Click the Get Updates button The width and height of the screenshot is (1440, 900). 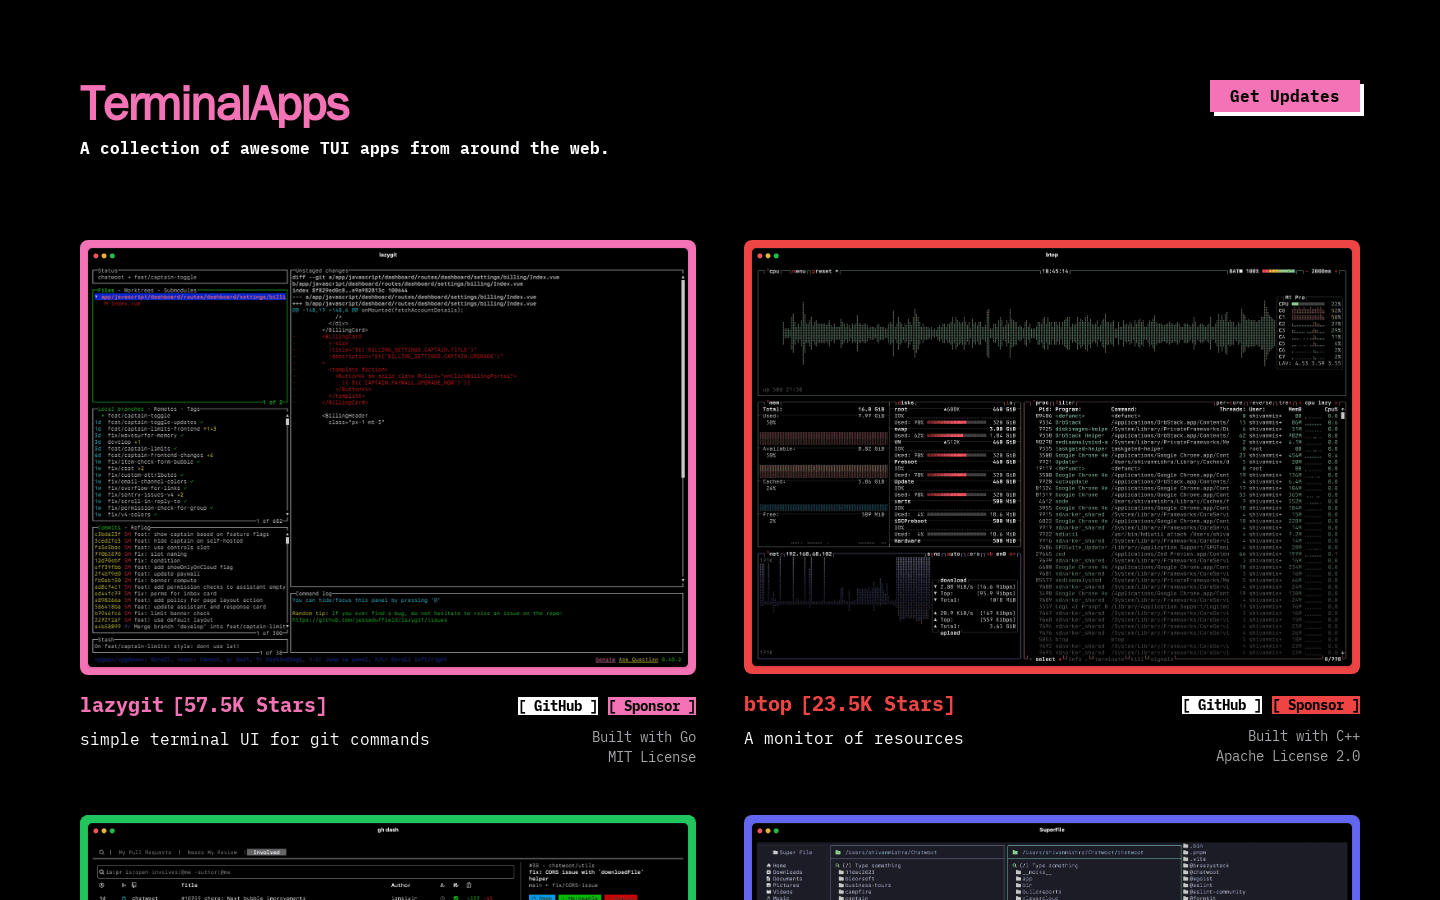(1284, 96)
